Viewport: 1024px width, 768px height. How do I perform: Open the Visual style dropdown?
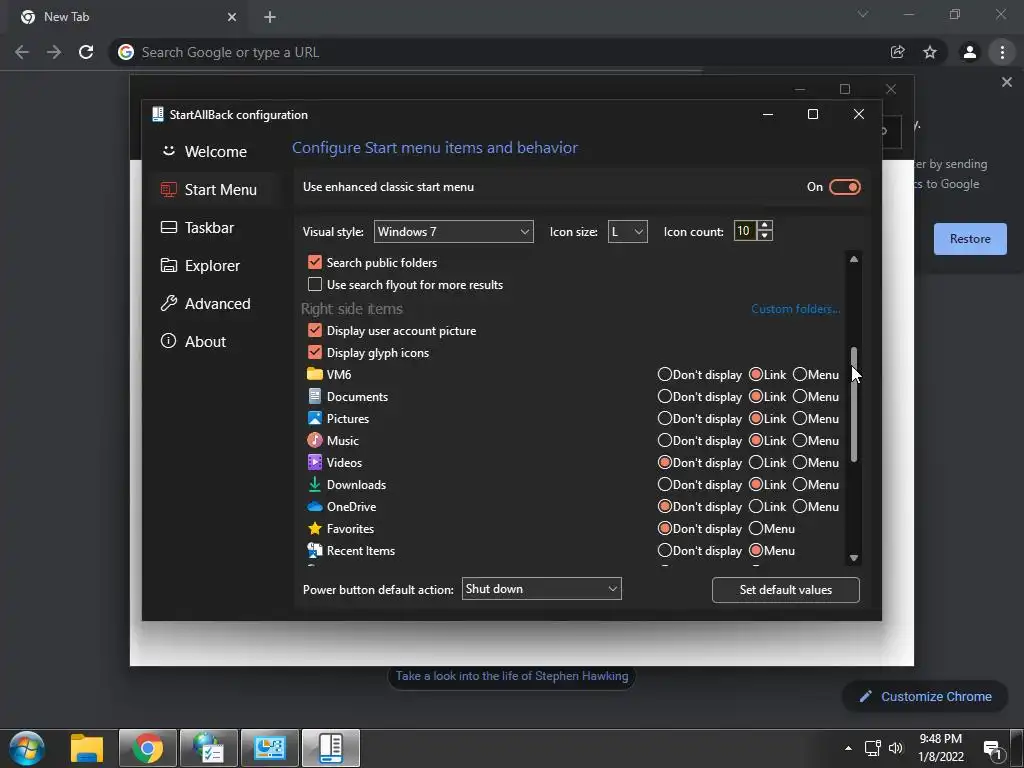tap(453, 231)
